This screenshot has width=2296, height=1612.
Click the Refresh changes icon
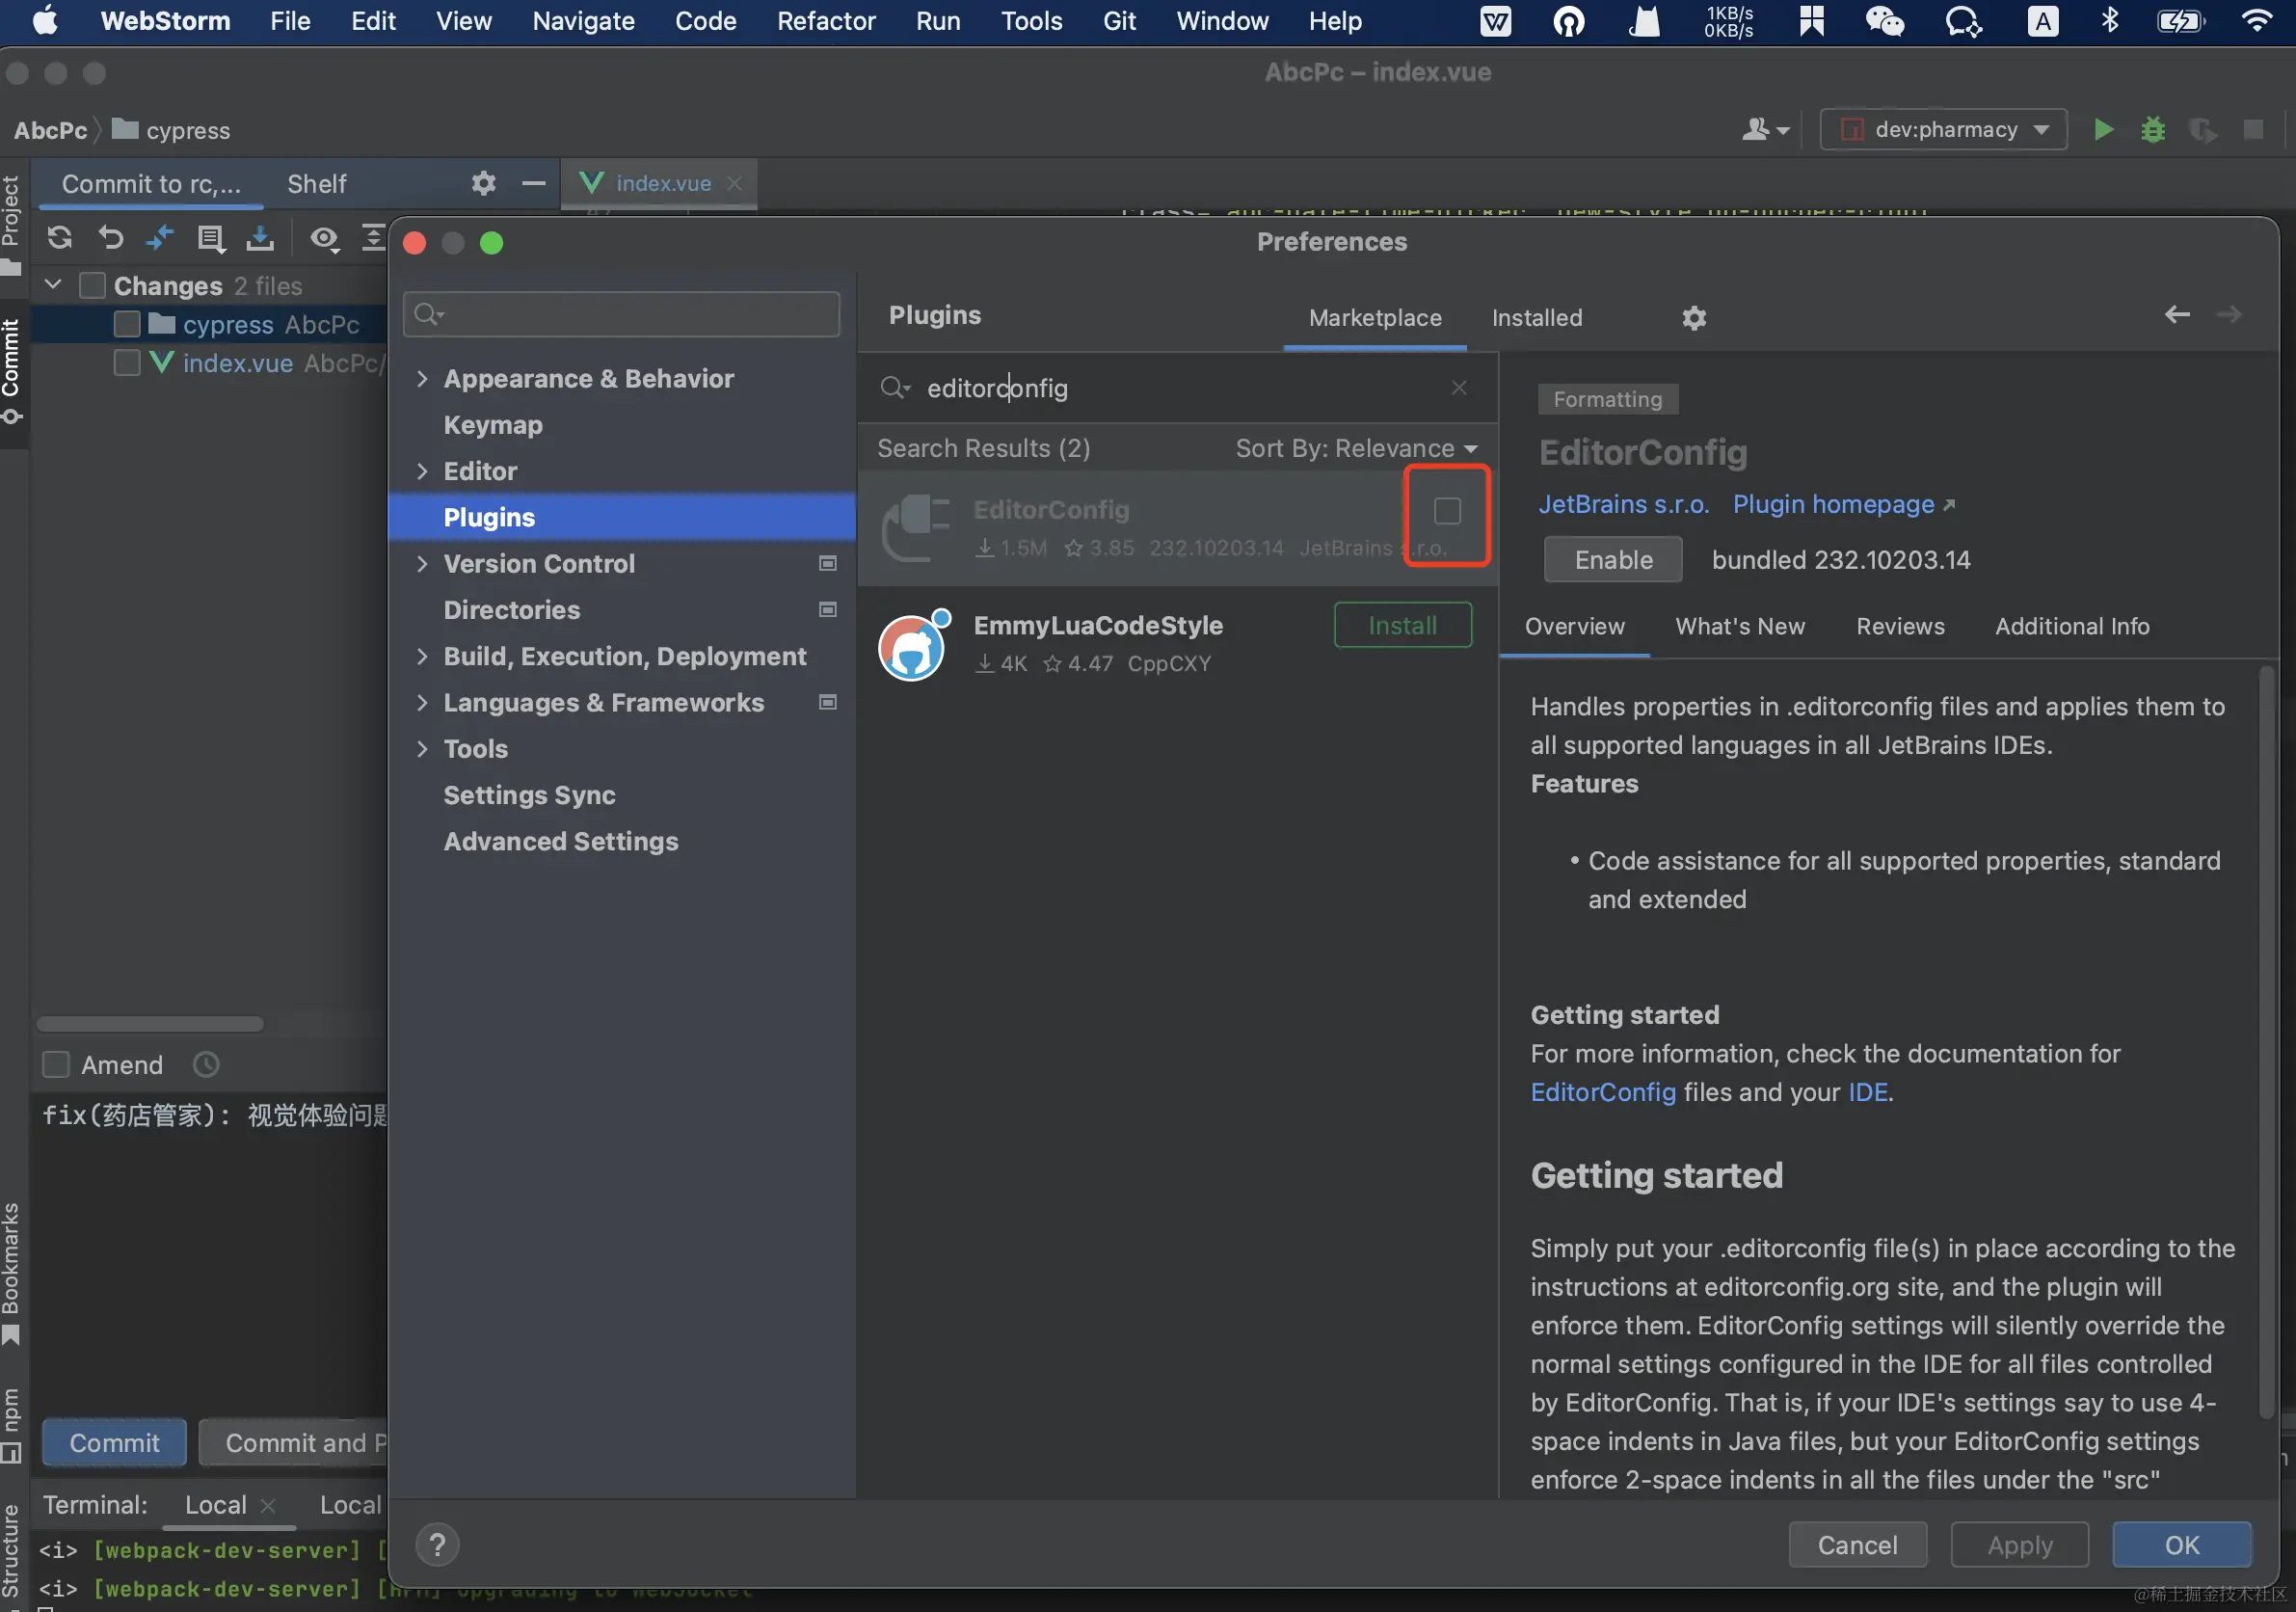[x=59, y=238]
